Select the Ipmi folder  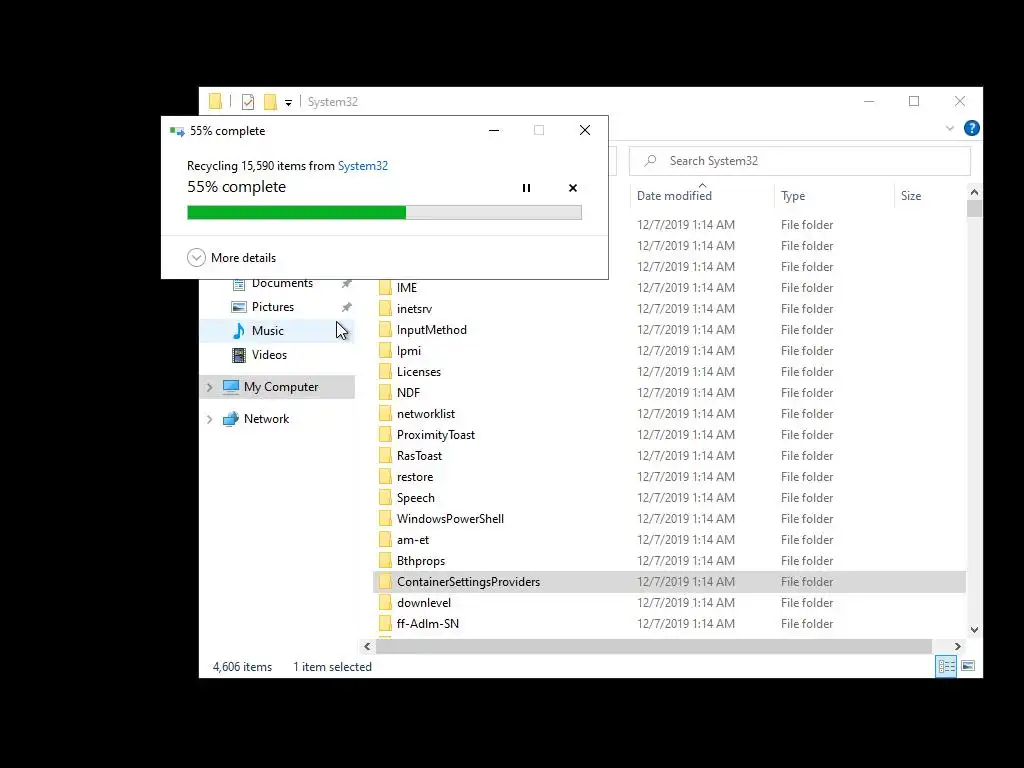(x=409, y=351)
